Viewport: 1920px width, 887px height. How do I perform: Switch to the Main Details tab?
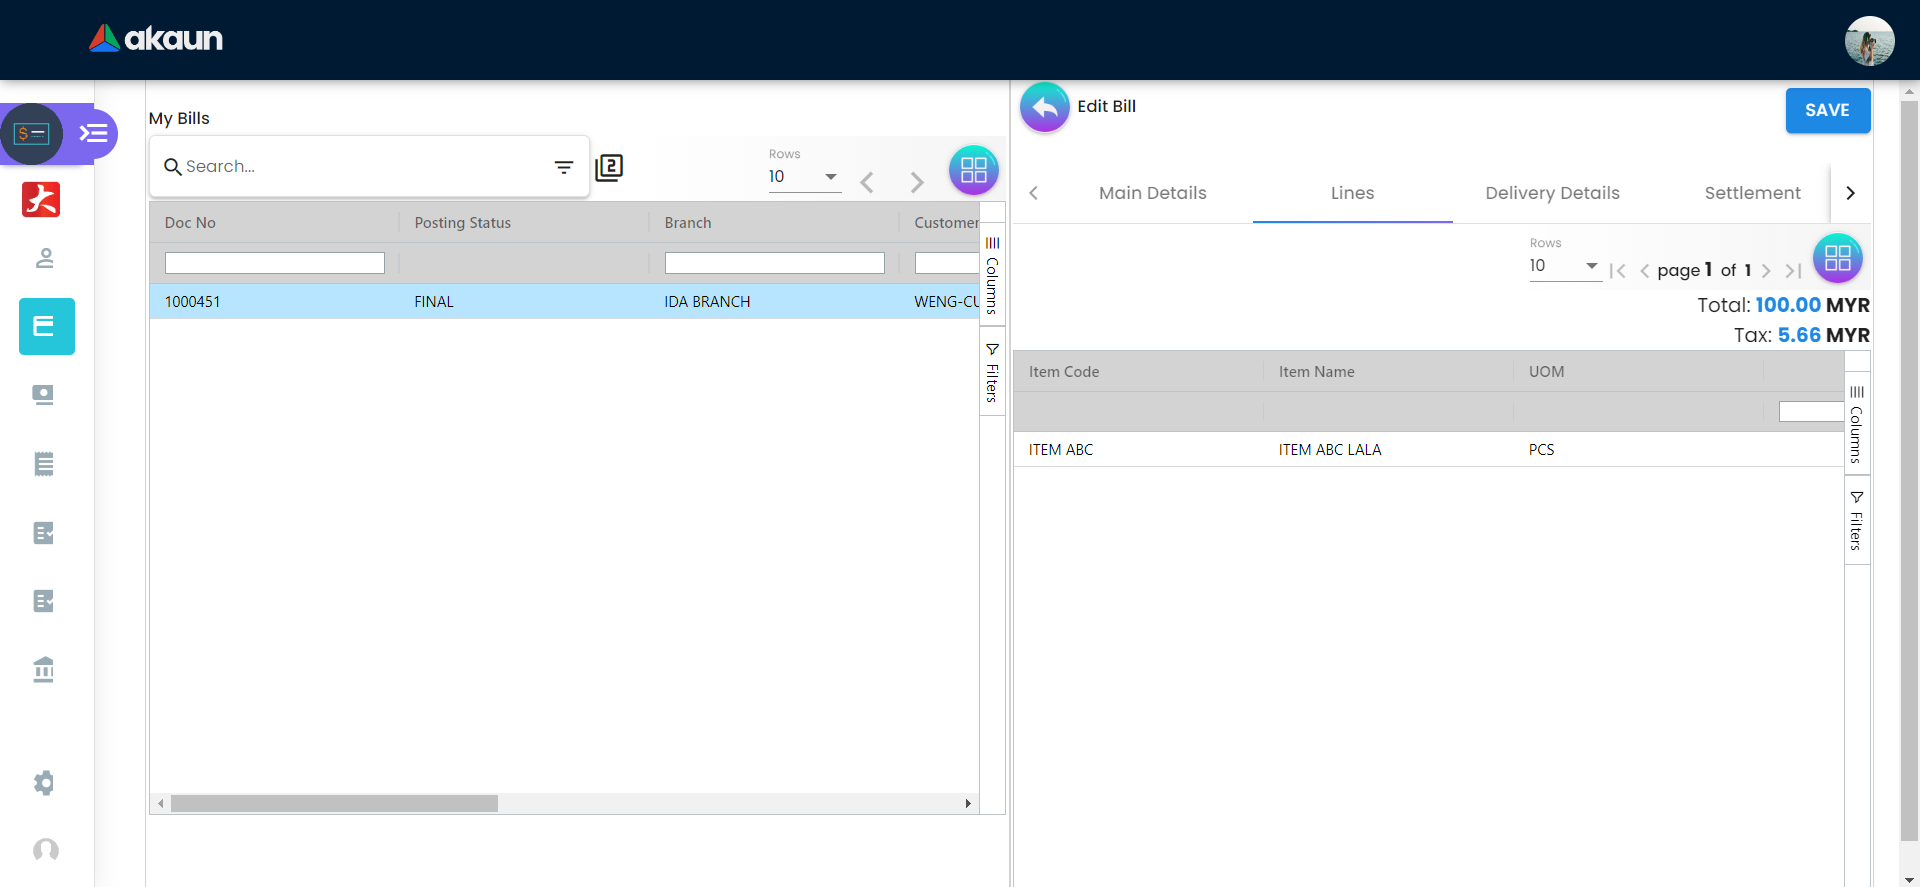point(1152,193)
